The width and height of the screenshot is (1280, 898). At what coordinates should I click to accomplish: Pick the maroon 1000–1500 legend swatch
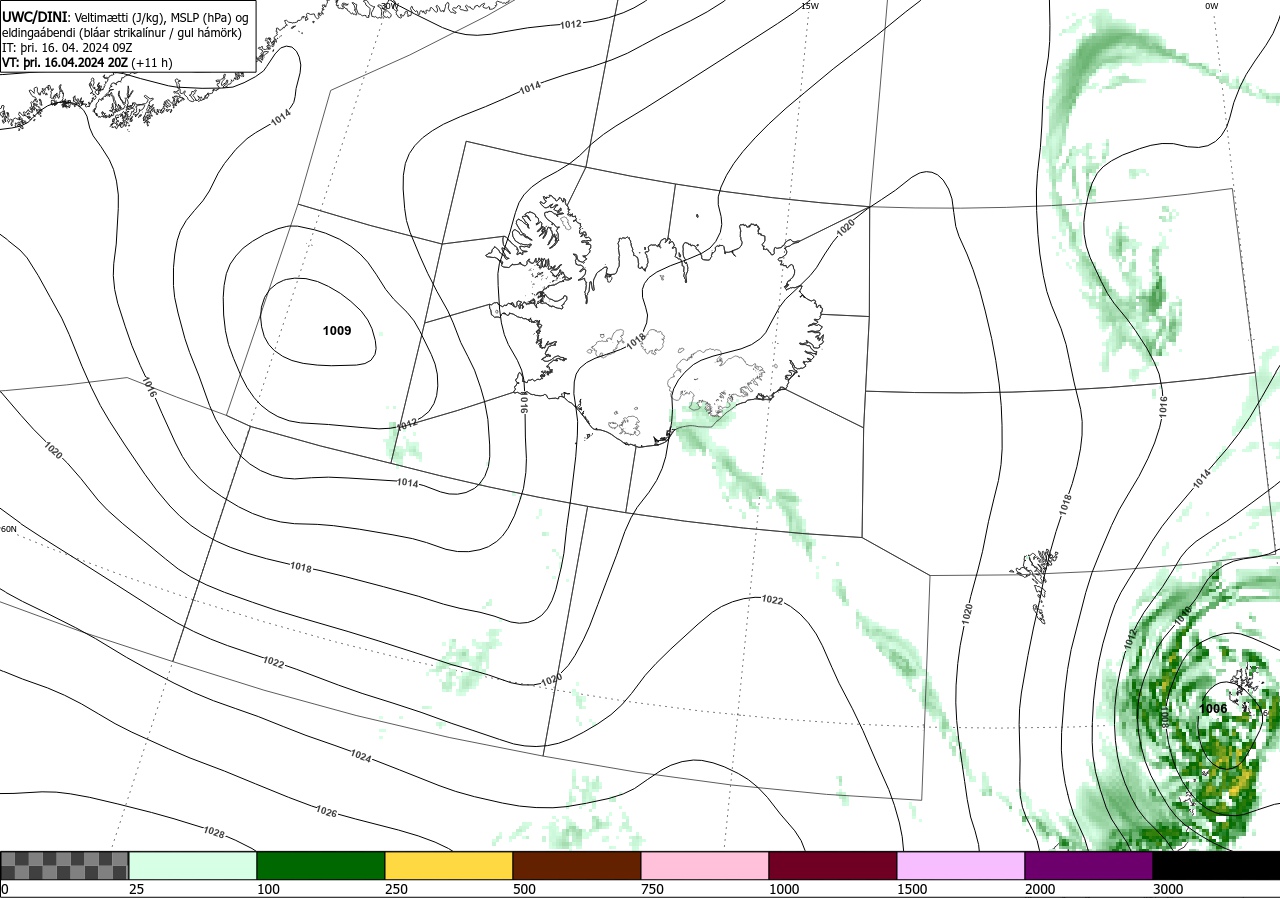coord(832,865)
